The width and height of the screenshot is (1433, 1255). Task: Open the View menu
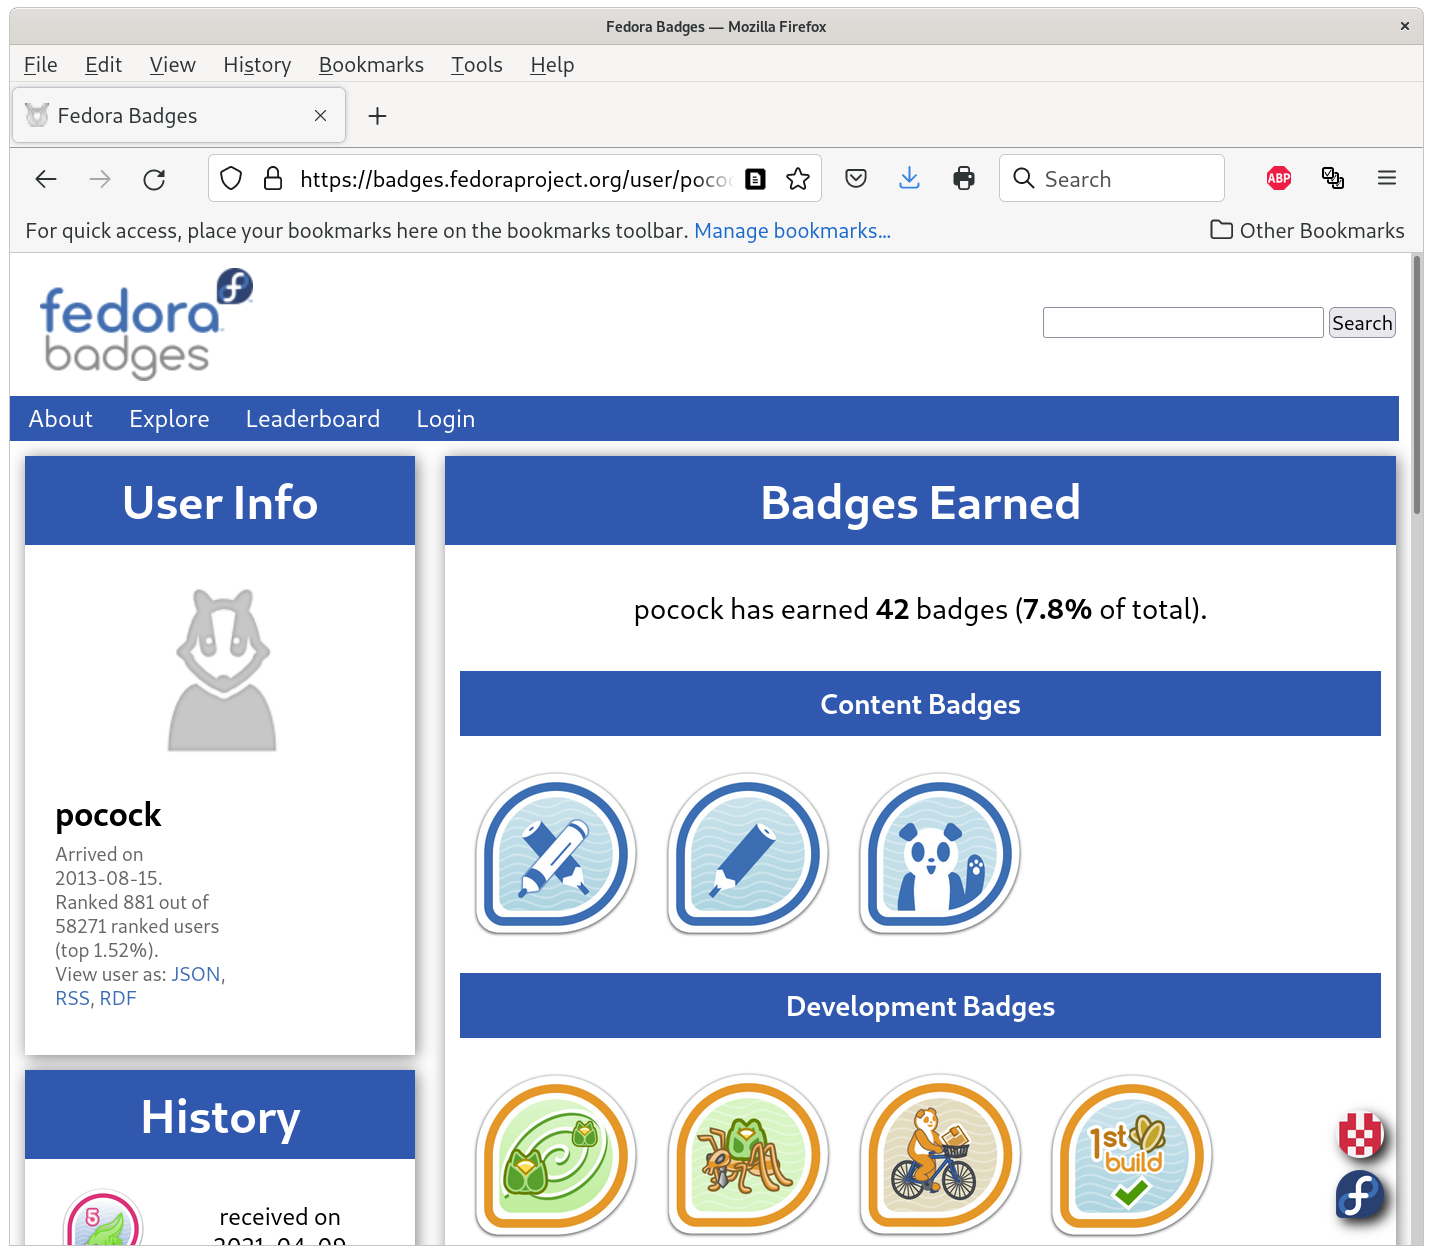(172, 65)
